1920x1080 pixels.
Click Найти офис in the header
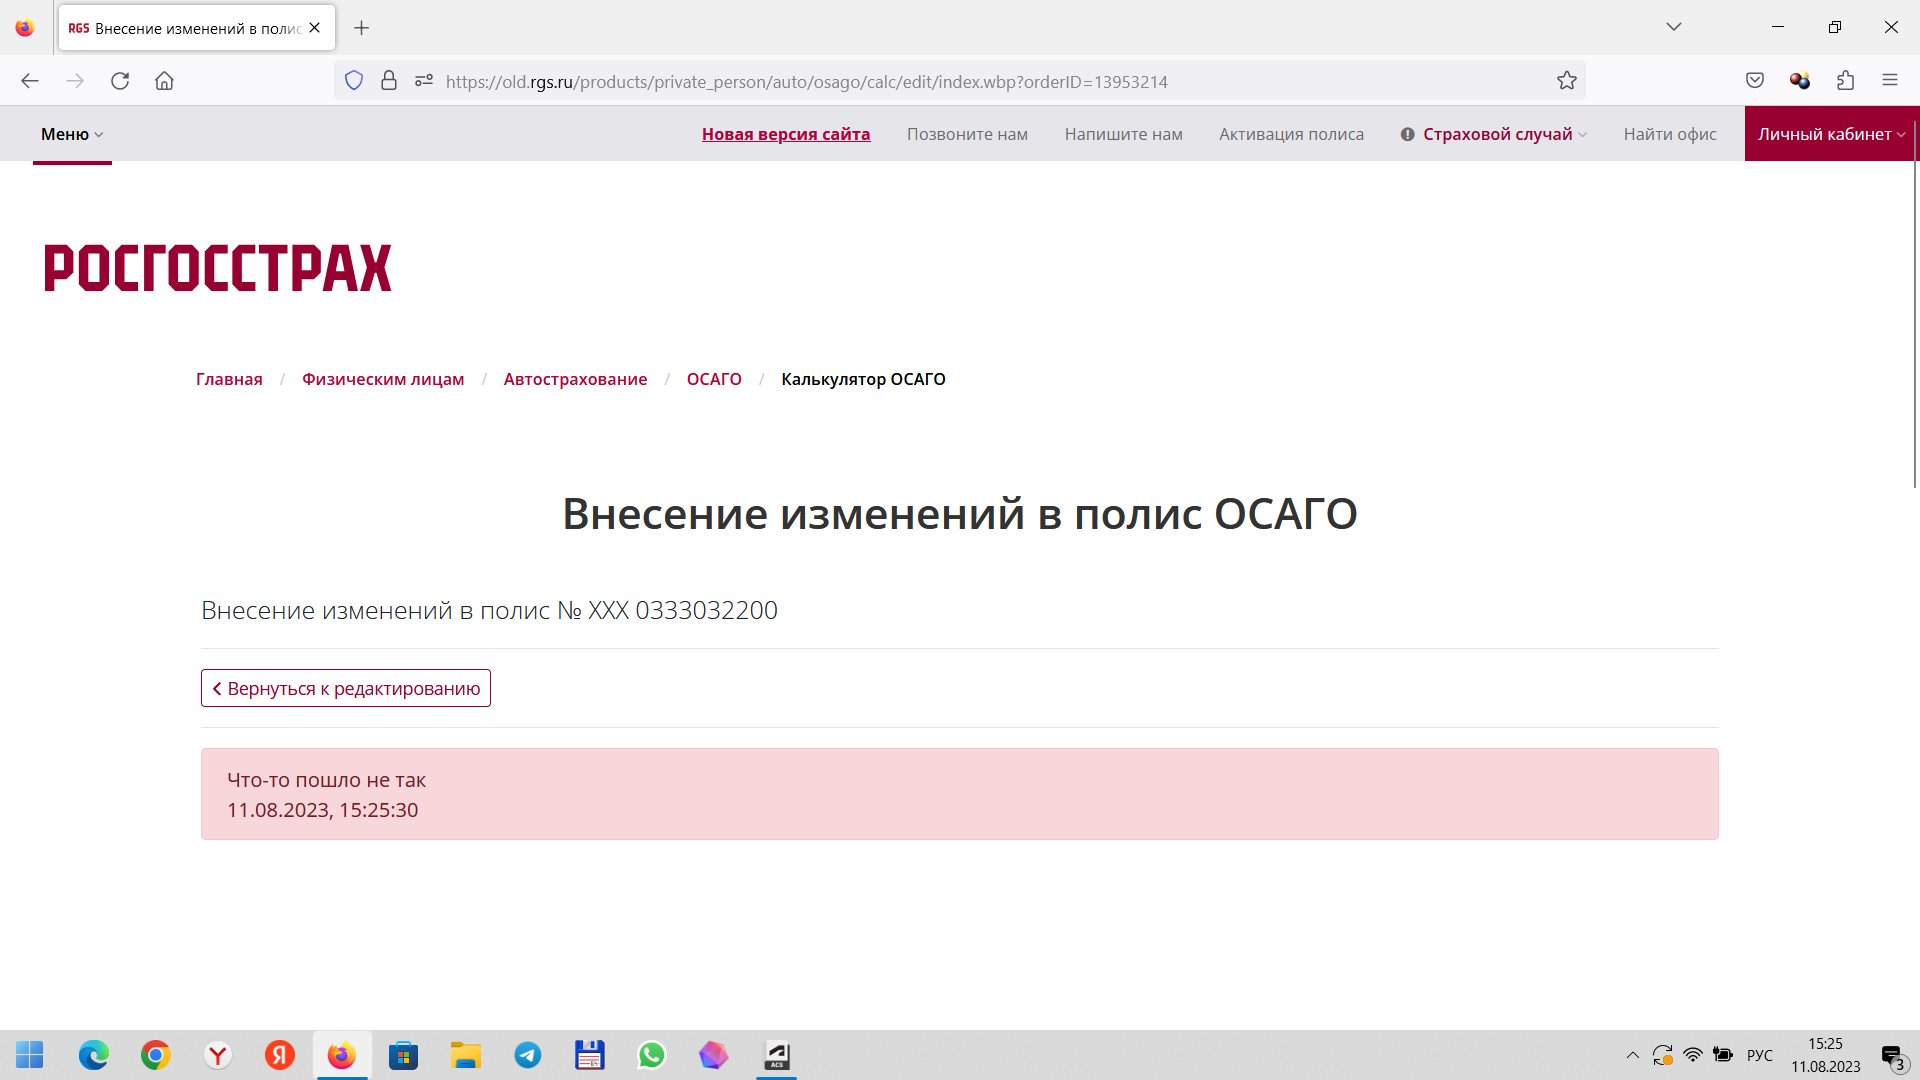coord(1670,134)
